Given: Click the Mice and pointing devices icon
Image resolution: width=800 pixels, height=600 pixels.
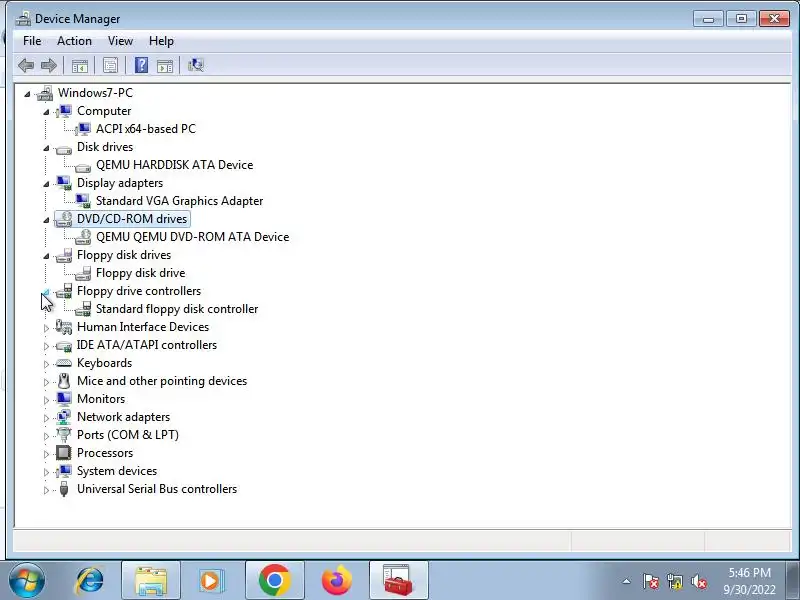Looking at the screenshot, I should tap(64, 381).
